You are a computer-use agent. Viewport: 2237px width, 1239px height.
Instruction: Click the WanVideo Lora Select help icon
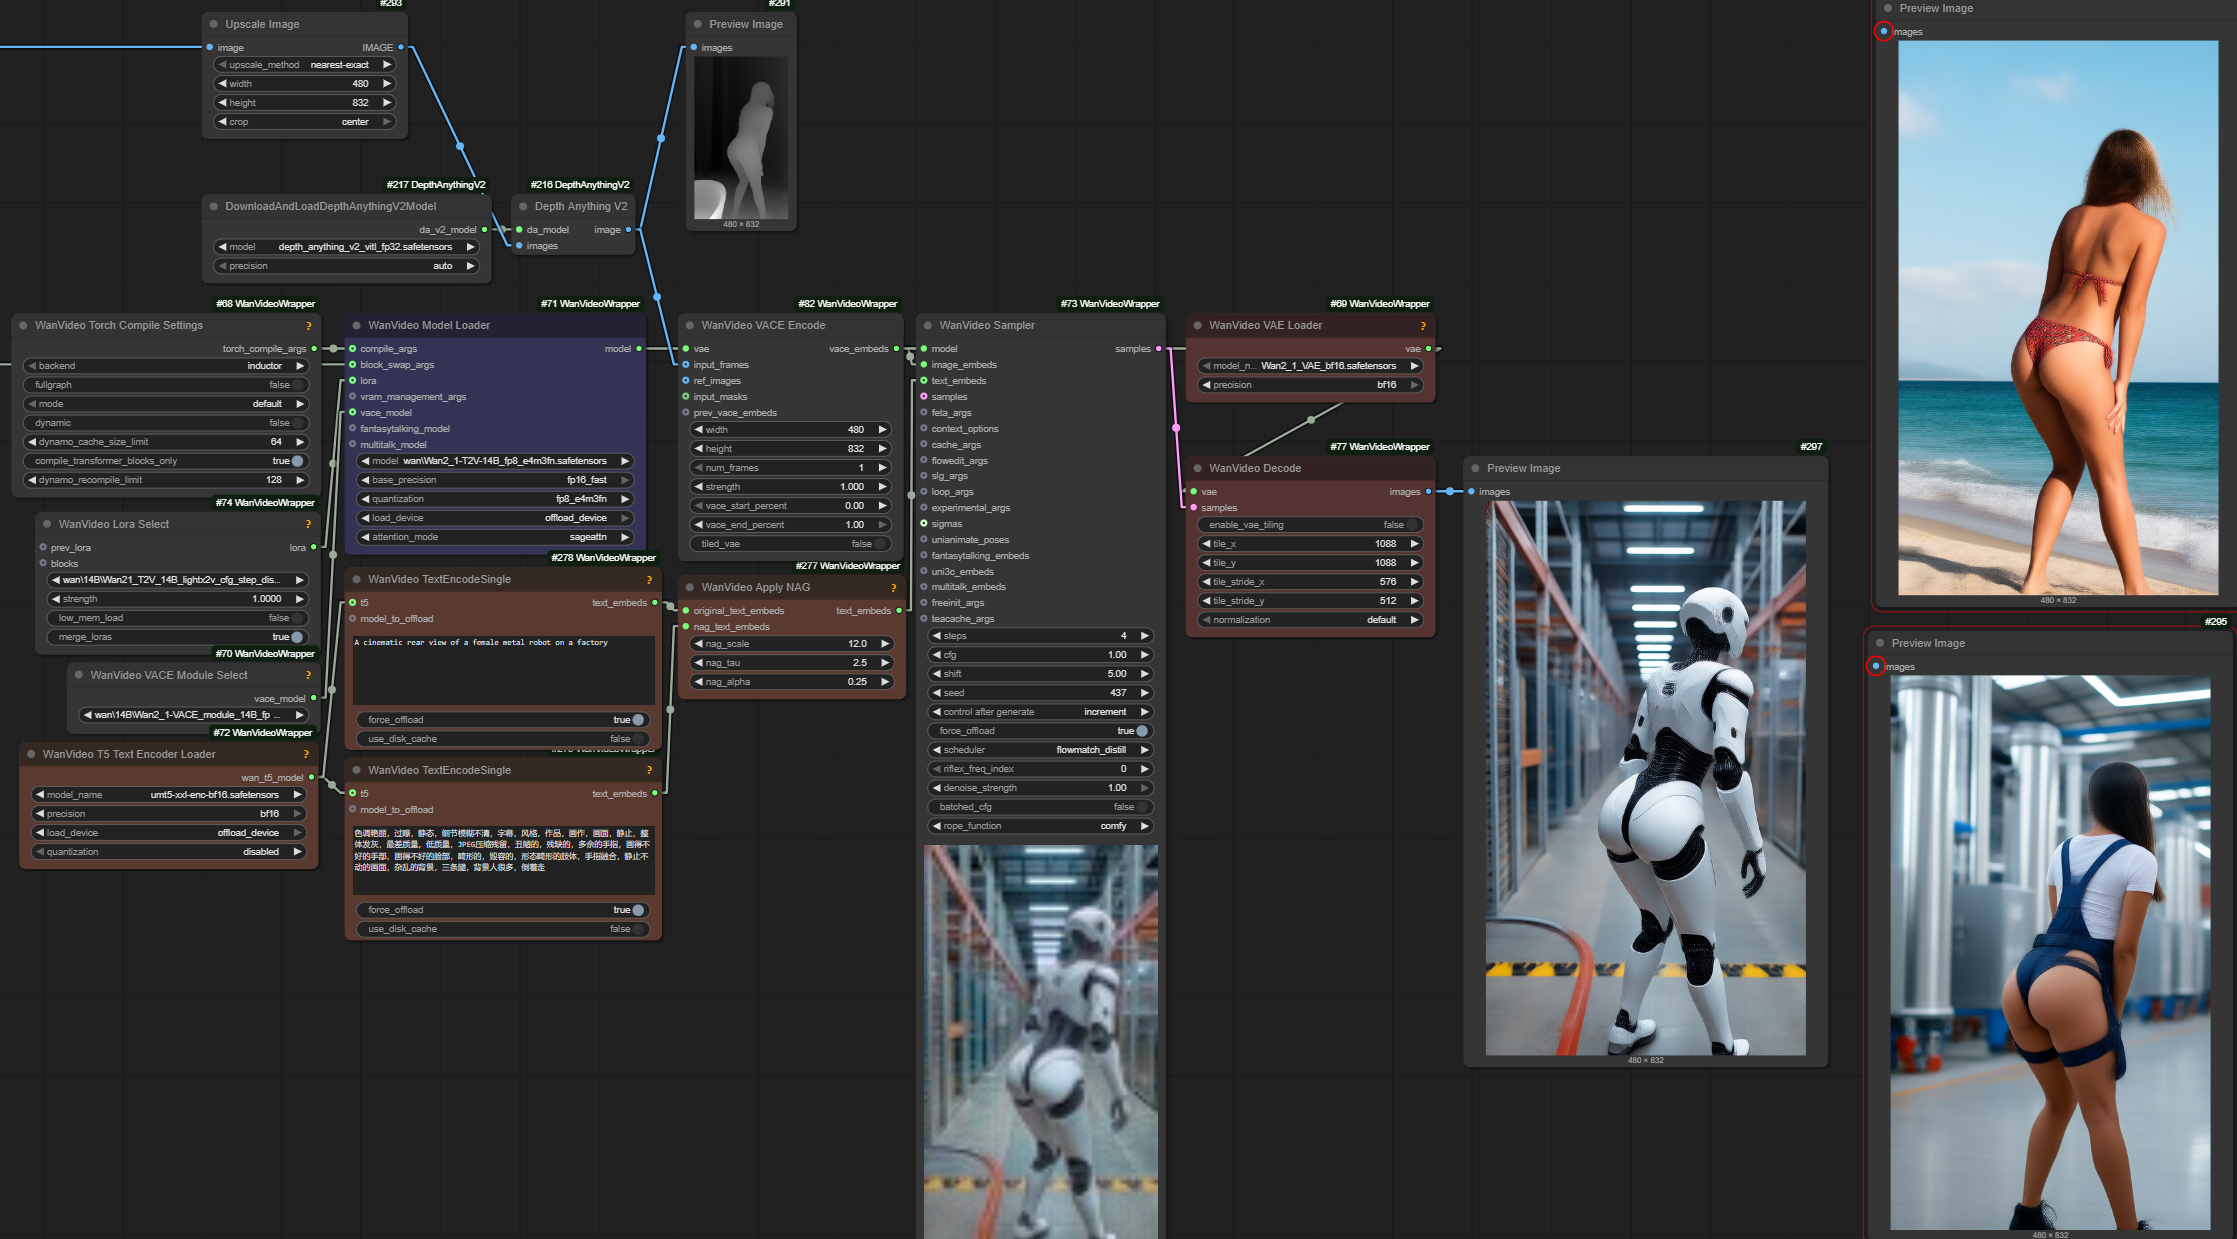(x=308, y=524)
